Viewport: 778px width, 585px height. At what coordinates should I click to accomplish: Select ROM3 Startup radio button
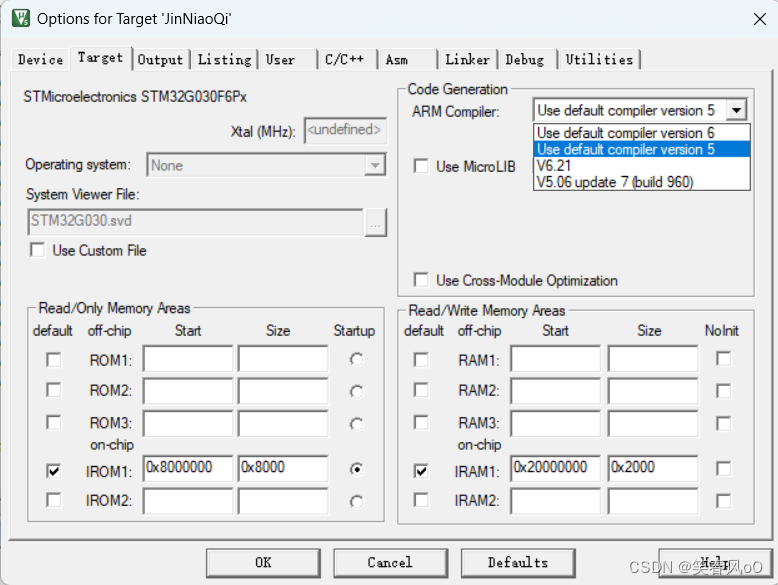point(356,424)
